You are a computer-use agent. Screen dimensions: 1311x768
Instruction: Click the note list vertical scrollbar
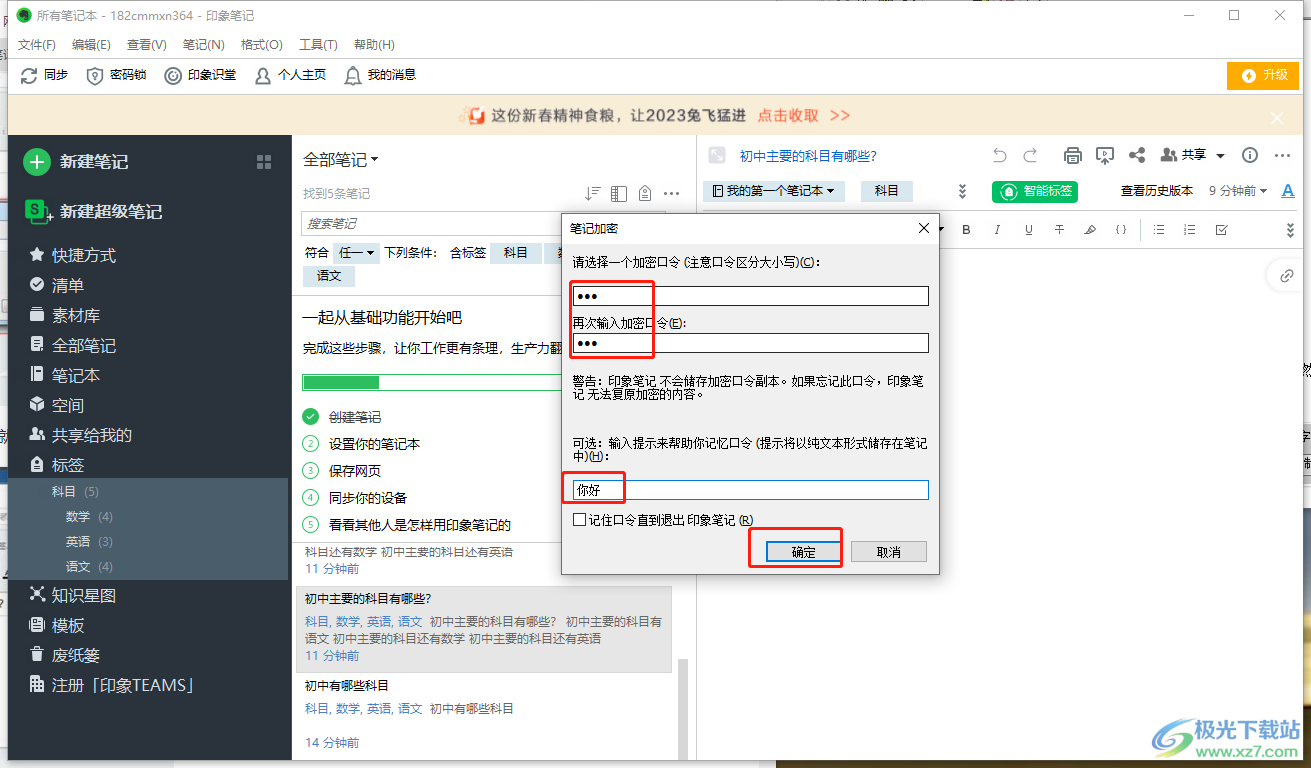coord(684,707)
